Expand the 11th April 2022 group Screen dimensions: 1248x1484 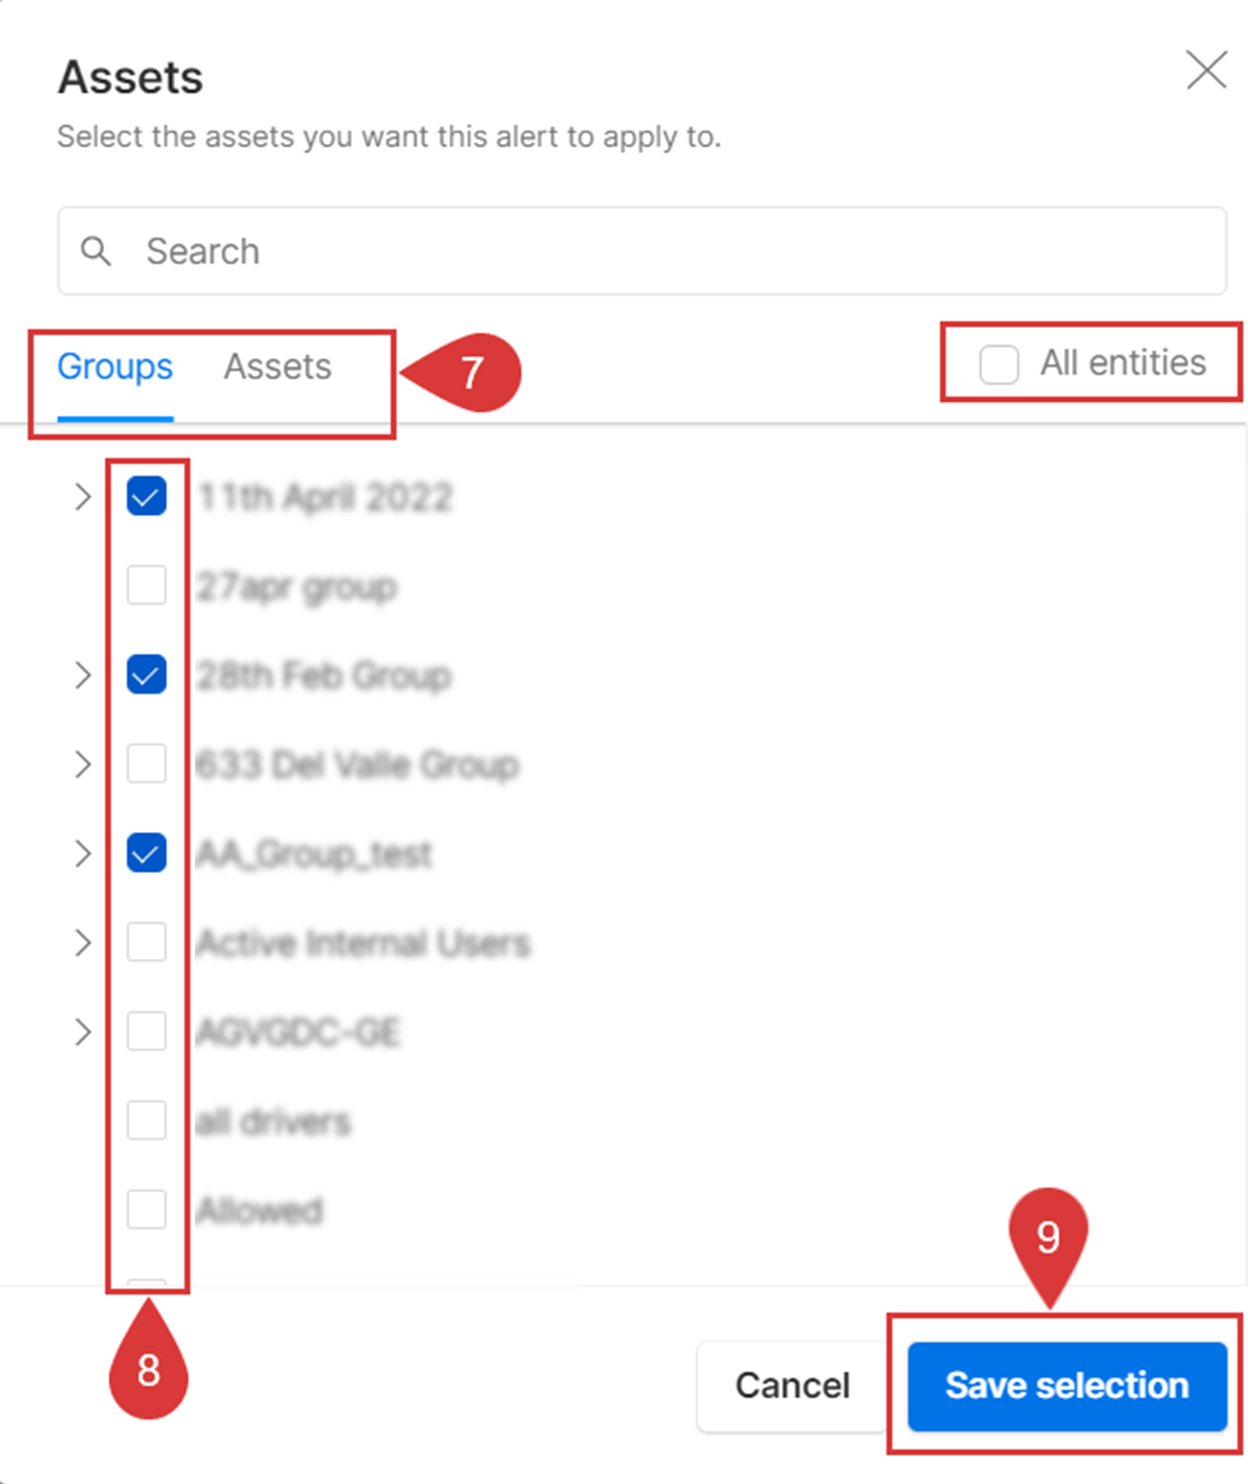tap(83, 496)
